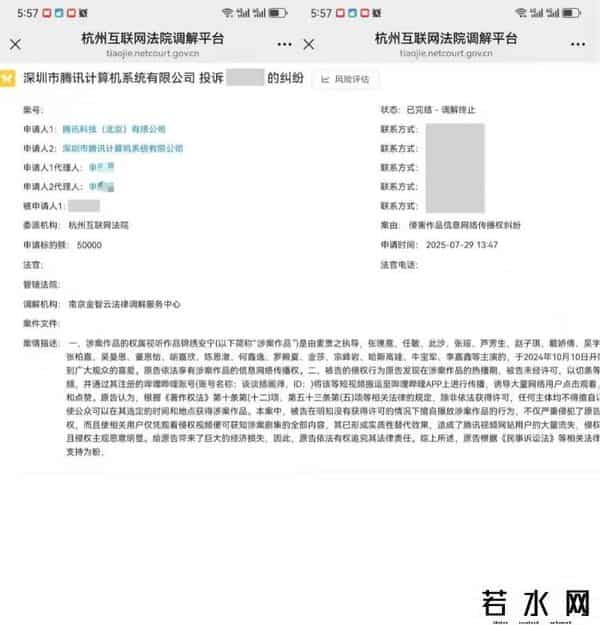Select status text 已完结 - 调解终止
Image resolution: width=600 pixels, height=625 pixels.
point(441,110)
